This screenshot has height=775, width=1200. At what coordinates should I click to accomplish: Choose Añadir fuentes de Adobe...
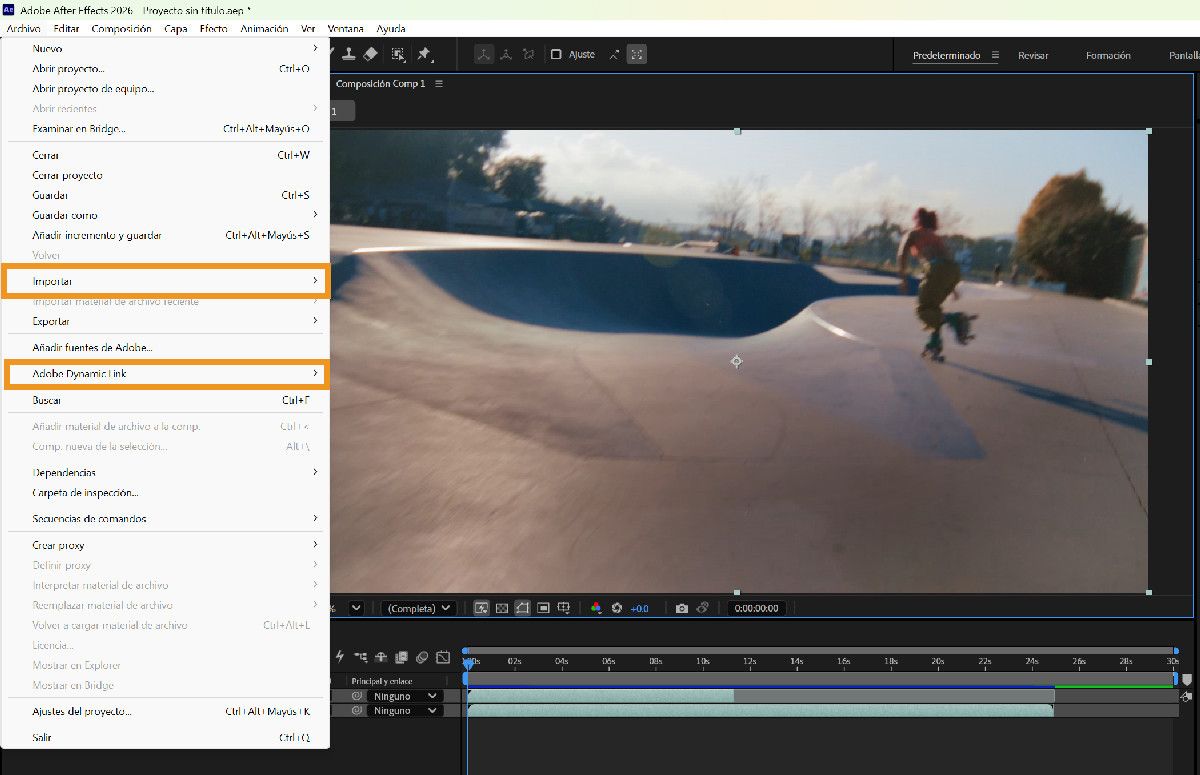point(166,347)
